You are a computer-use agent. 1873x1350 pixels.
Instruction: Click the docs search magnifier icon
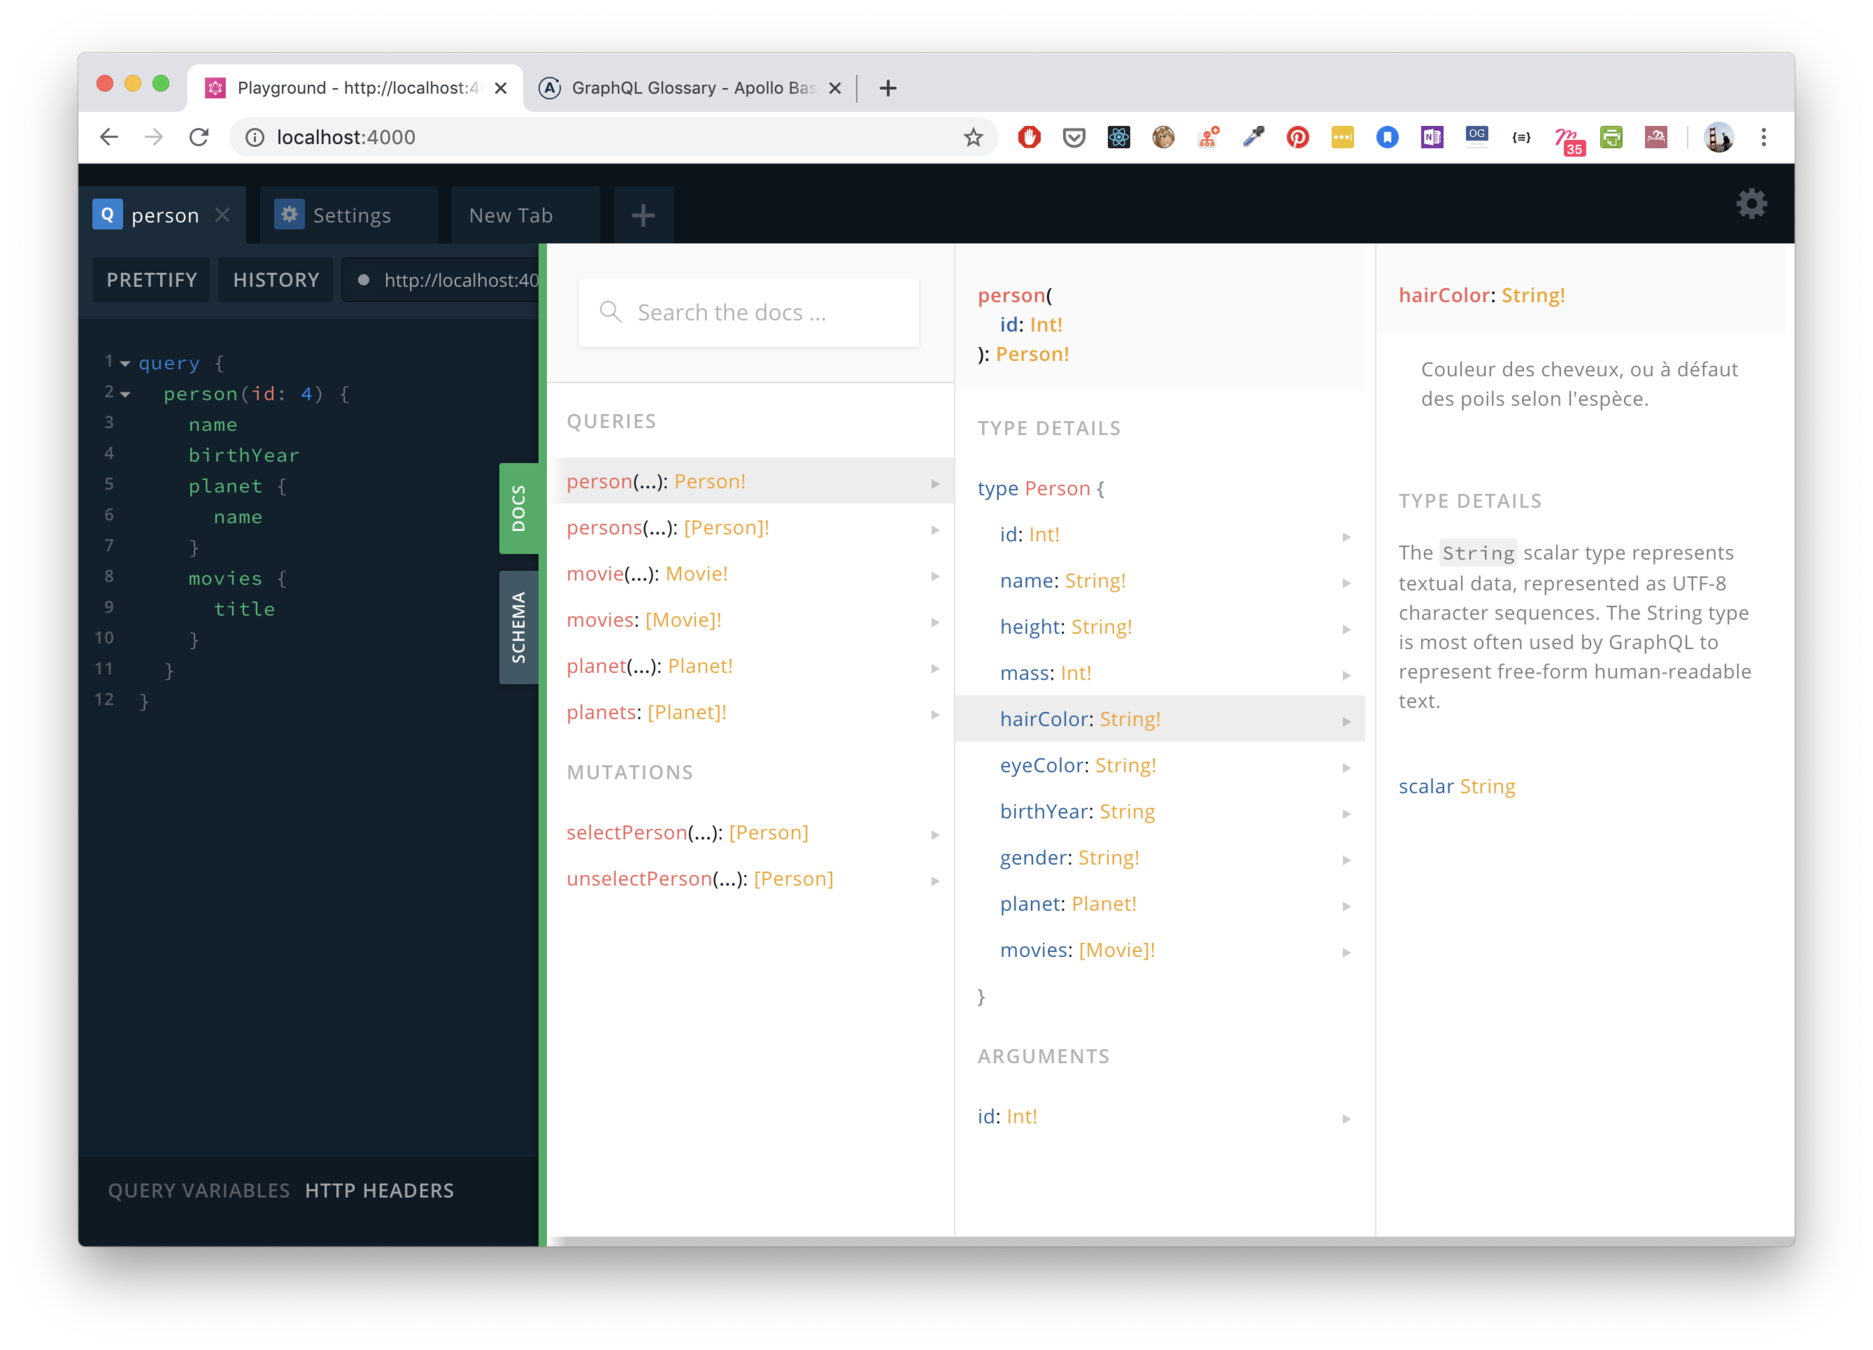pyautogui.click(x=610, y=312)
